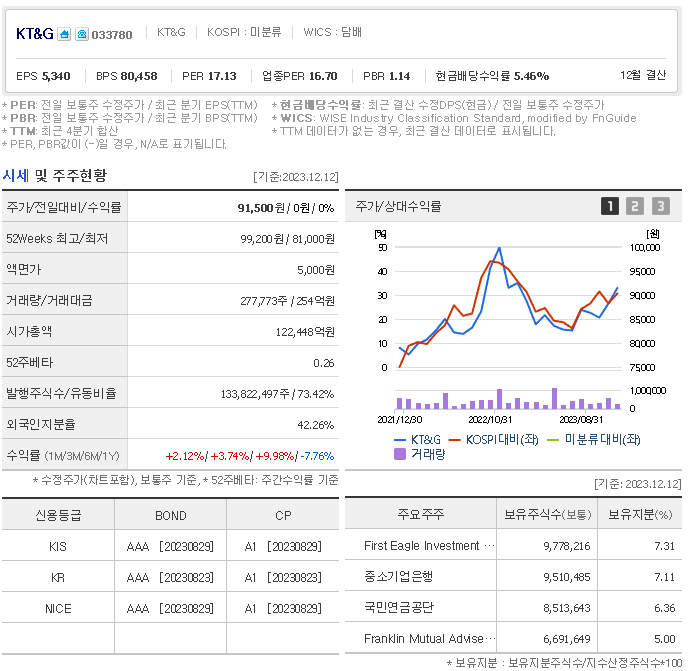The image size is (690, 671).
Task: Click the 9,510,485 share count
Action: pyautogui.click(x=567, y=577)
